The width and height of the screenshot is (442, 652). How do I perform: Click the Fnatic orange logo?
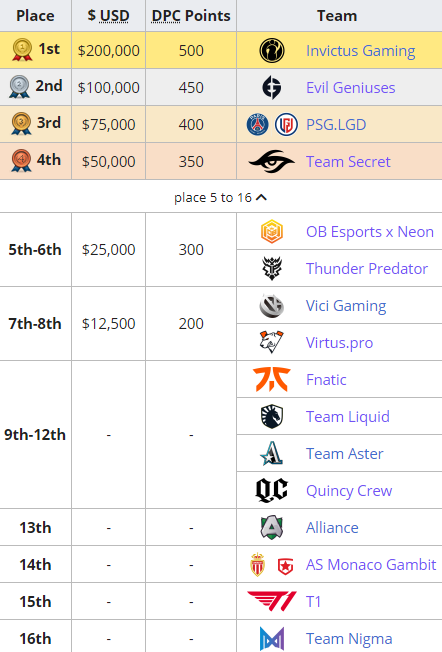point(272,379)
